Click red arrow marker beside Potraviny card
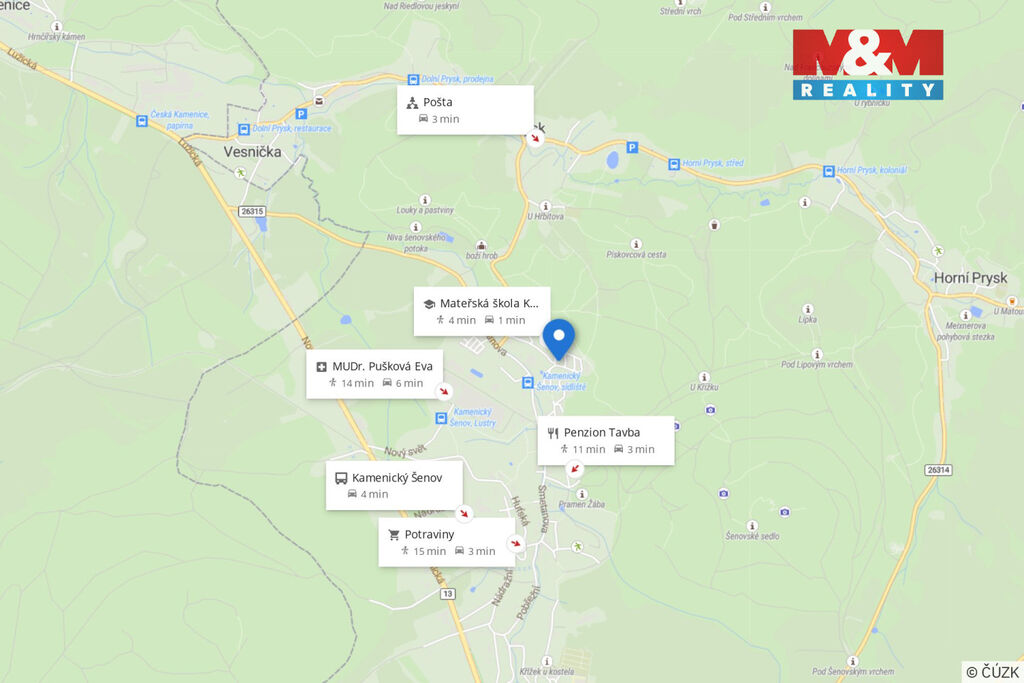The height and width of the screenshot is (683, 1024). [515, 543]
